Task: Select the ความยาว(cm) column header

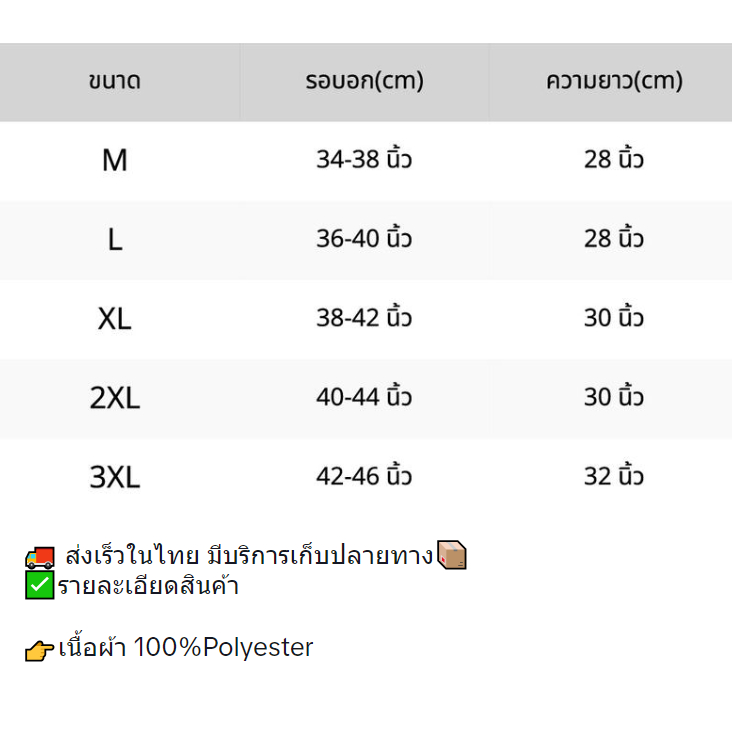Action: tap(614, 82)
